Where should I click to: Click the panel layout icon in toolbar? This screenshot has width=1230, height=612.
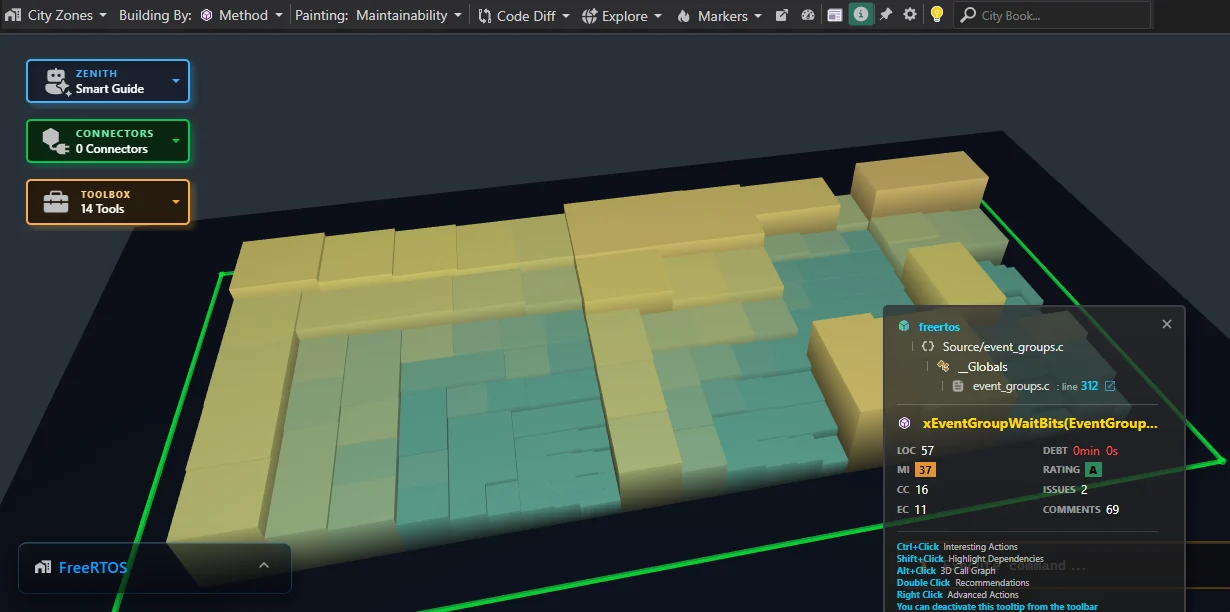835,15
